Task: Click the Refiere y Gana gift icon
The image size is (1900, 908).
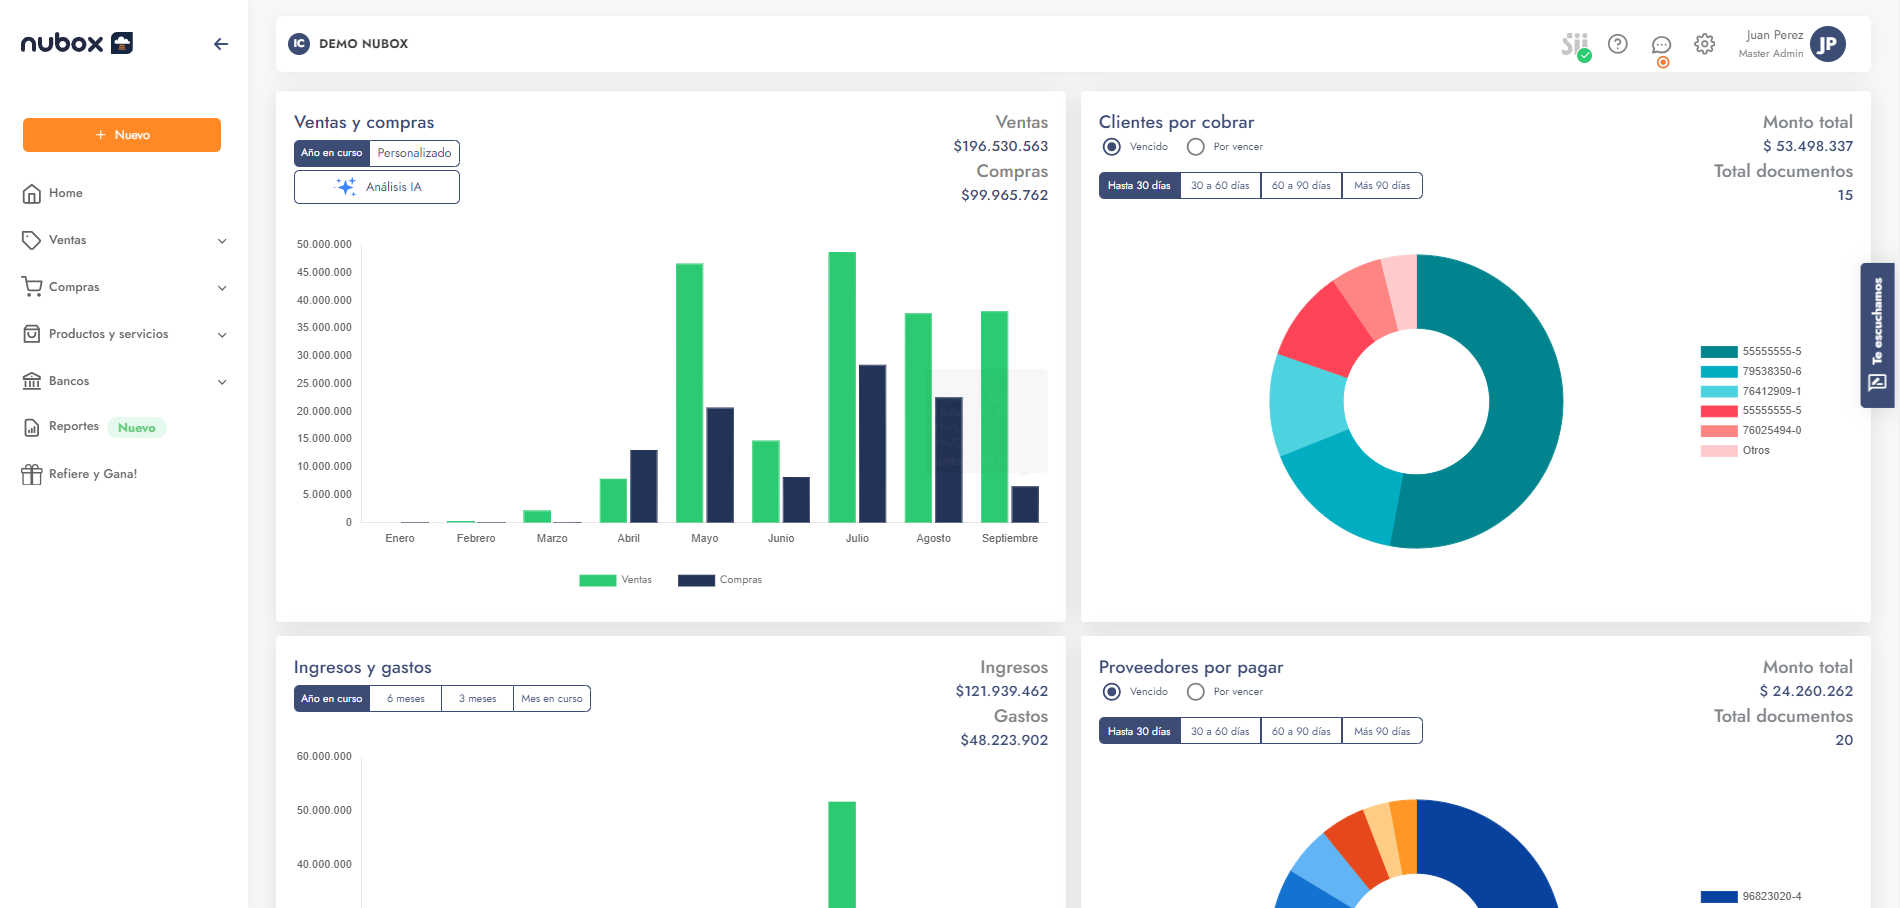Action: point(32,474)
